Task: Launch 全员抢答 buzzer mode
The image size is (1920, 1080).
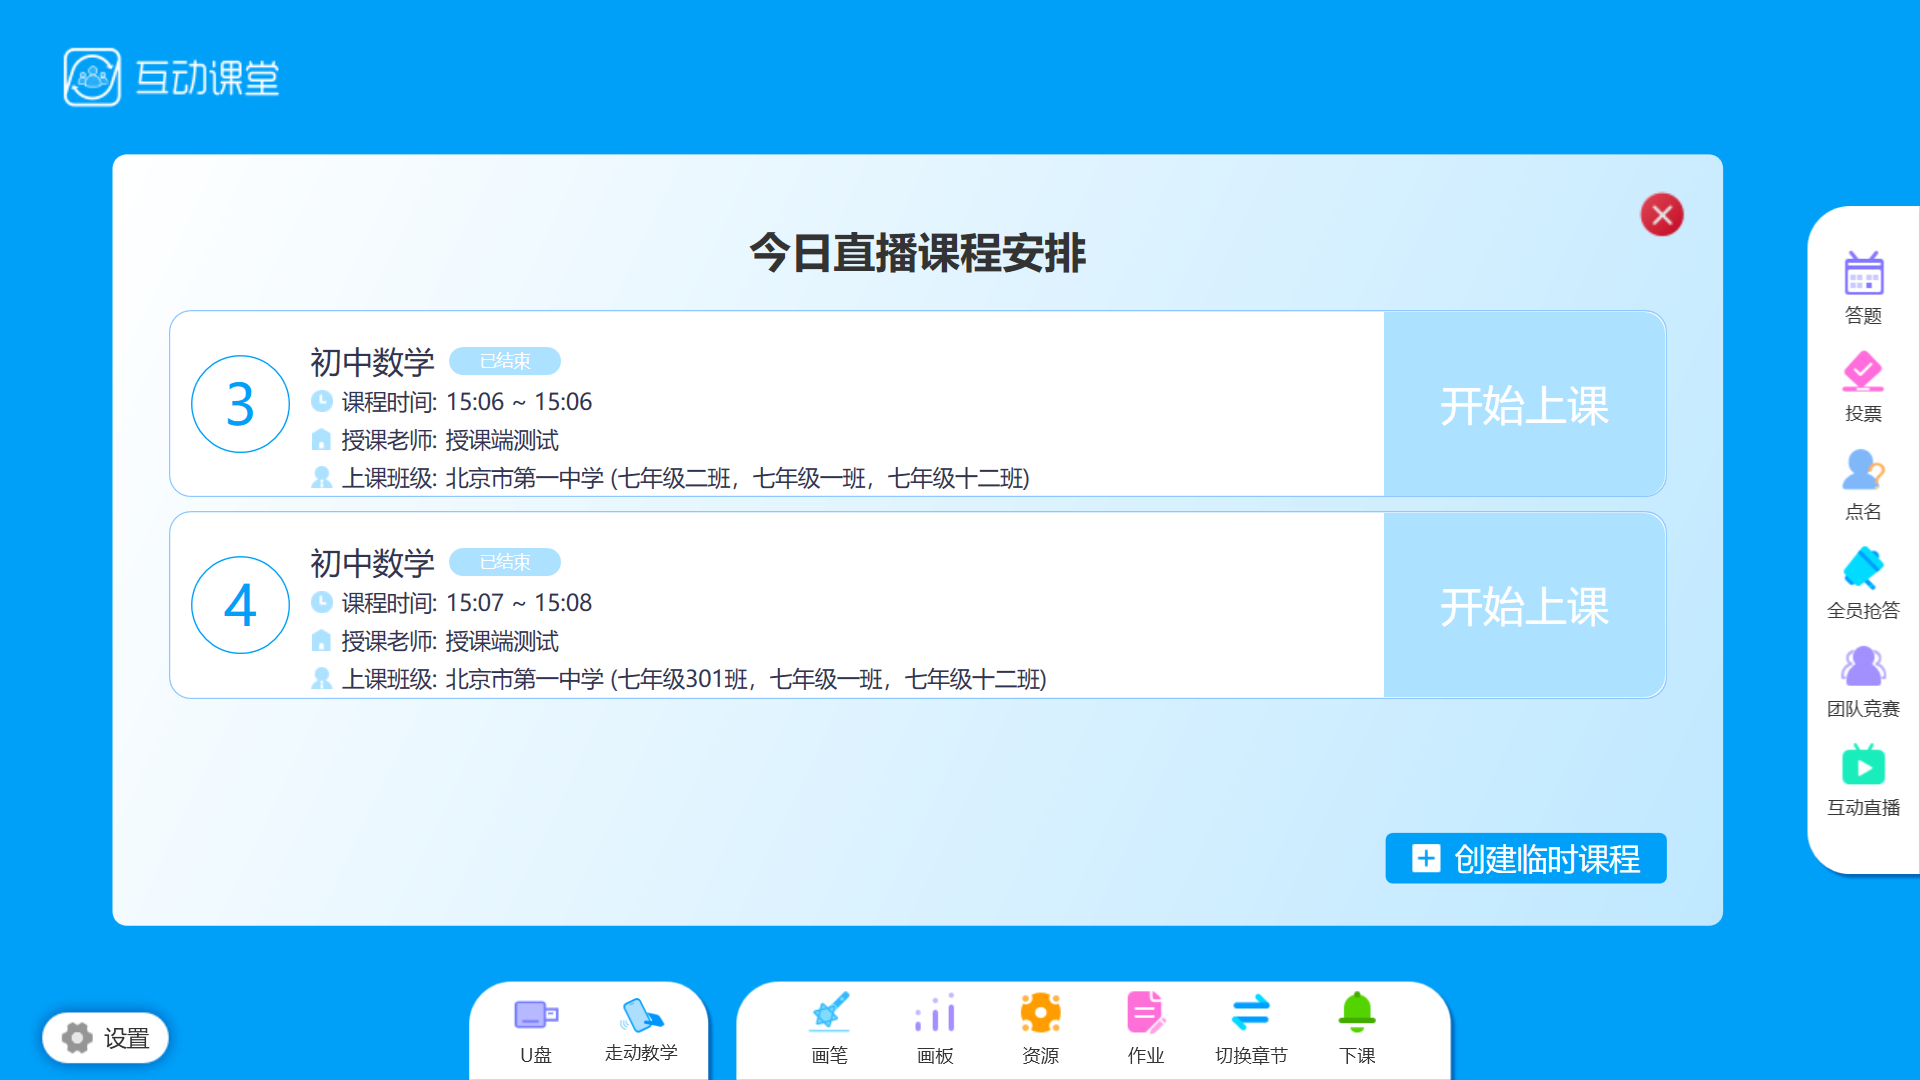Action: point(1863,583)
